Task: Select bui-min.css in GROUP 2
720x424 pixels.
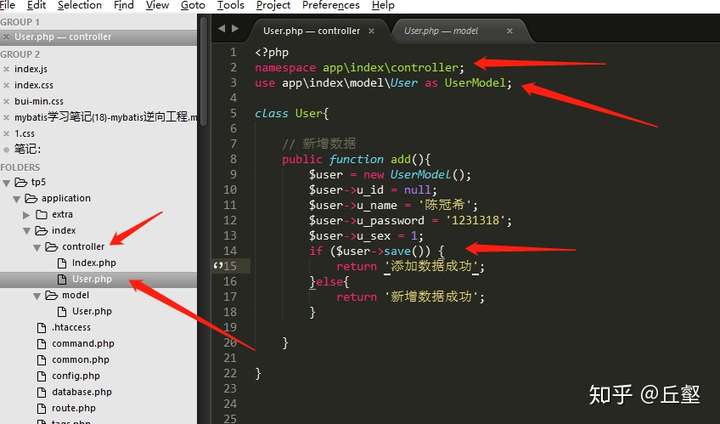Action: point(39,101)
